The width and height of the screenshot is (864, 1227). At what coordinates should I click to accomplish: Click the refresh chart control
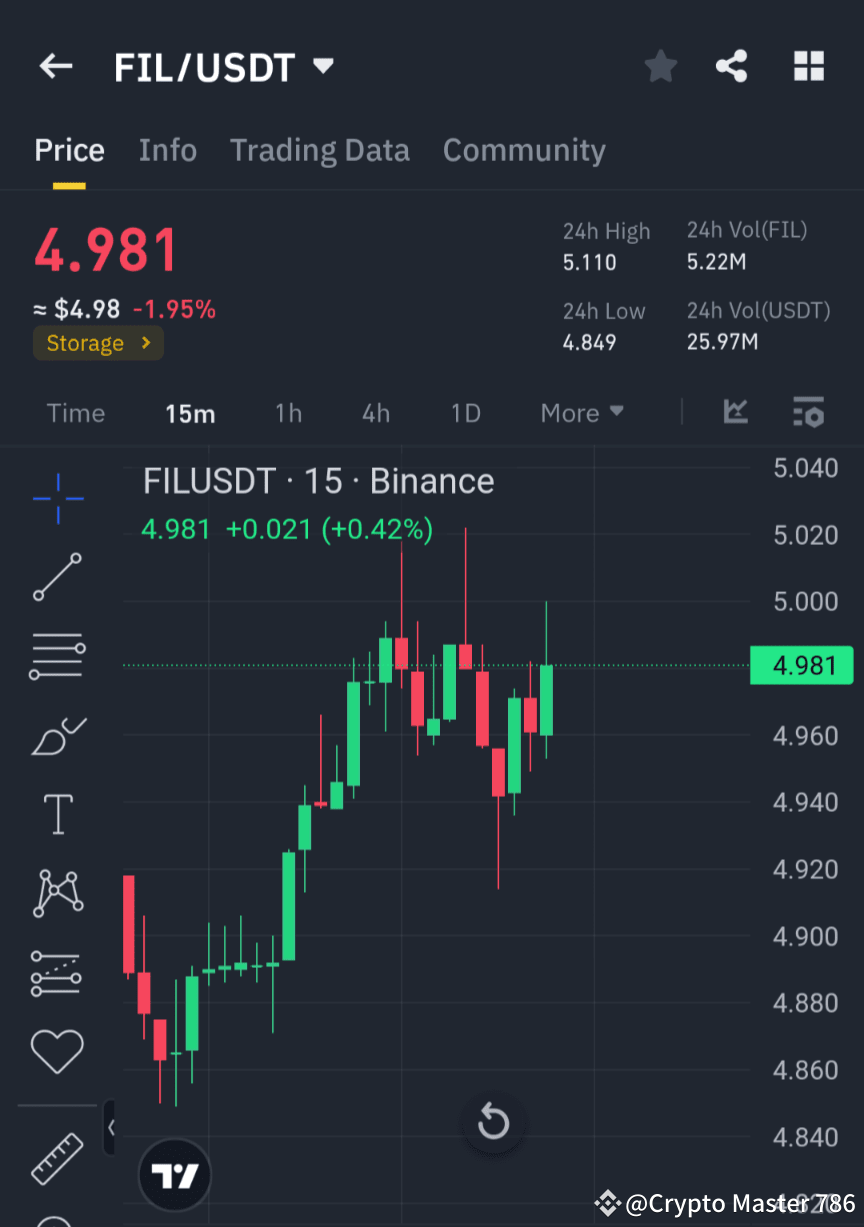(493, 1121)
